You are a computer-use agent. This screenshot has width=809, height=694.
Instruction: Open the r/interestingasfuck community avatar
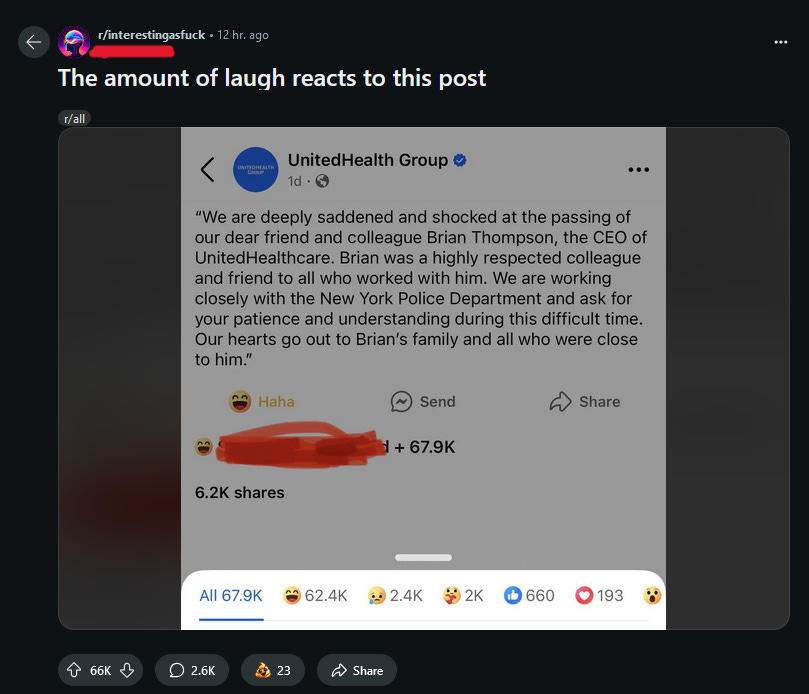click(x=74, y=42)
